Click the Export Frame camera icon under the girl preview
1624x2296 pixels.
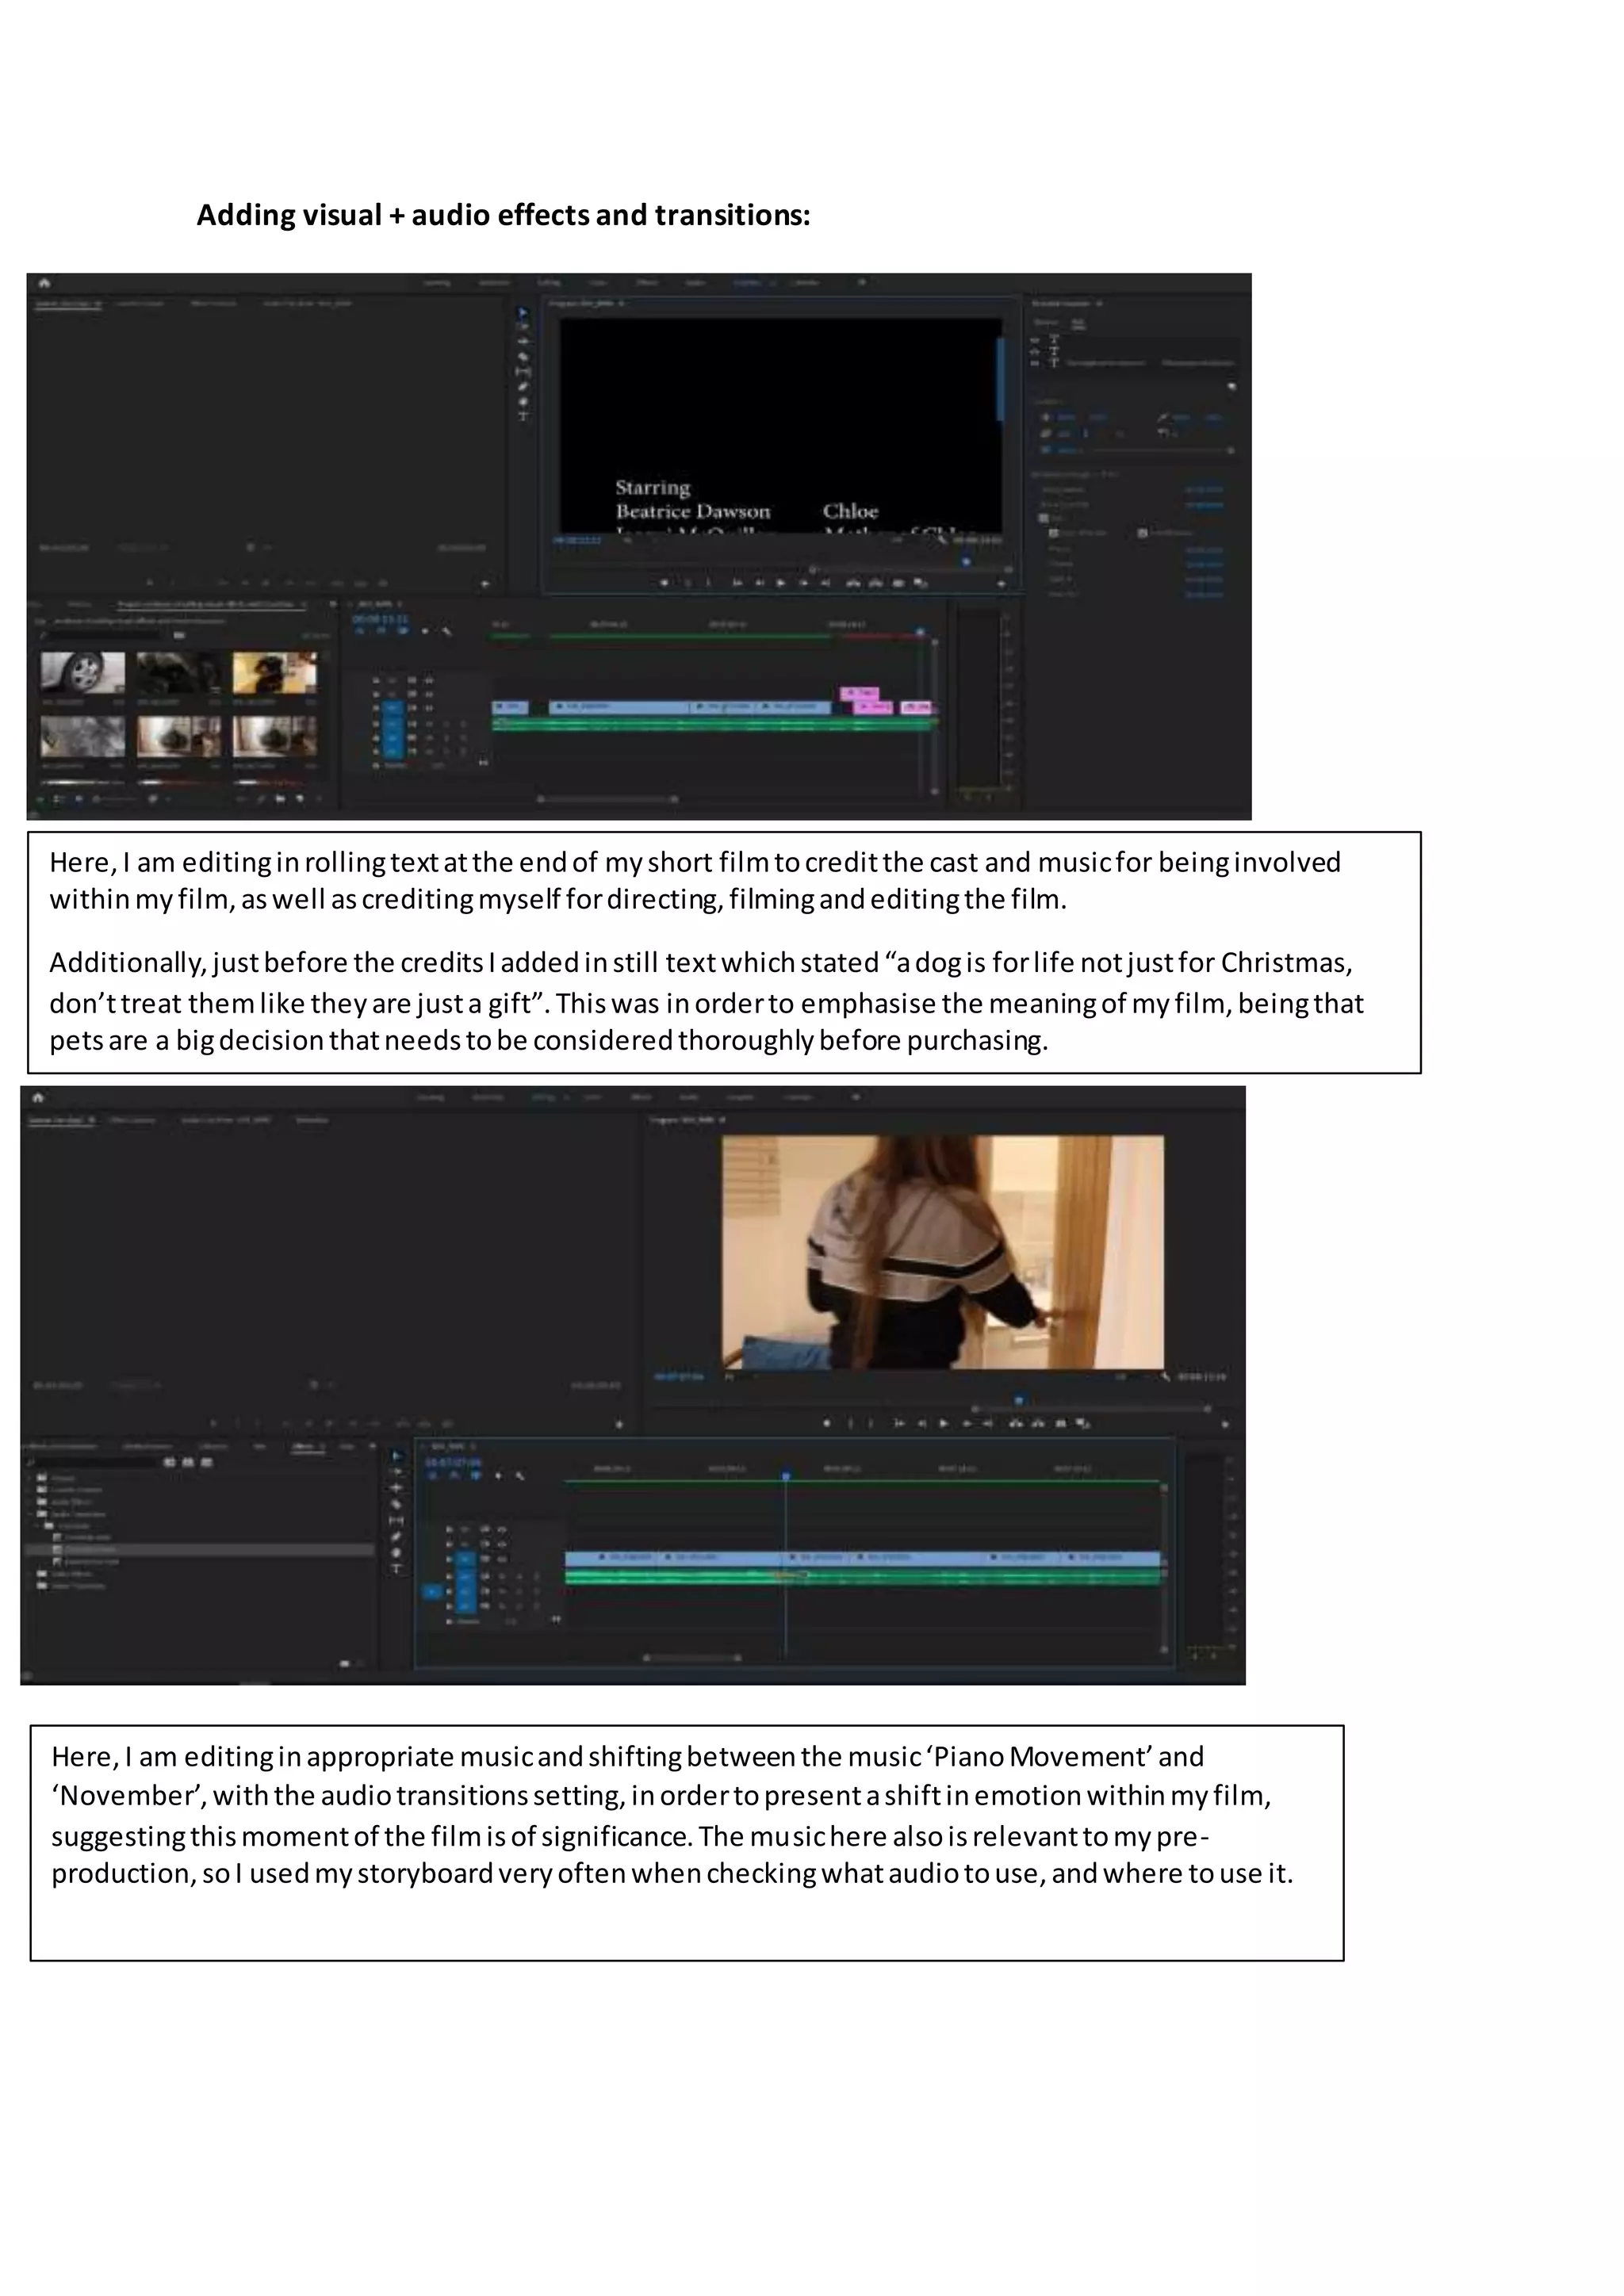coord(1062,1423)
